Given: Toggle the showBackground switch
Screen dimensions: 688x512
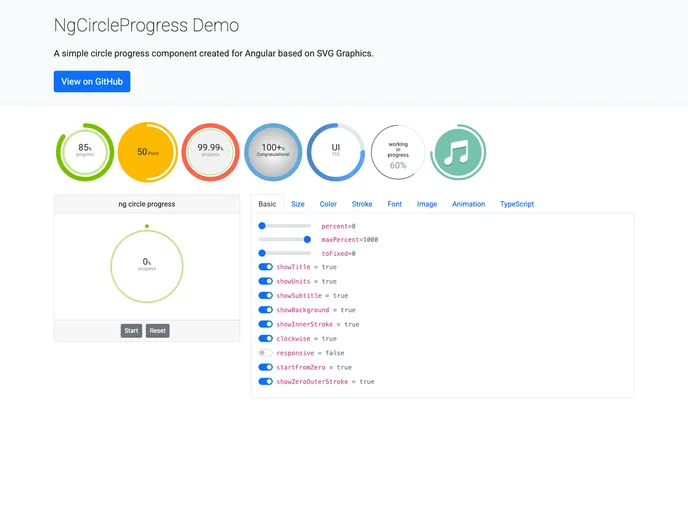Looking at the screenshot, I should [265, 310].
